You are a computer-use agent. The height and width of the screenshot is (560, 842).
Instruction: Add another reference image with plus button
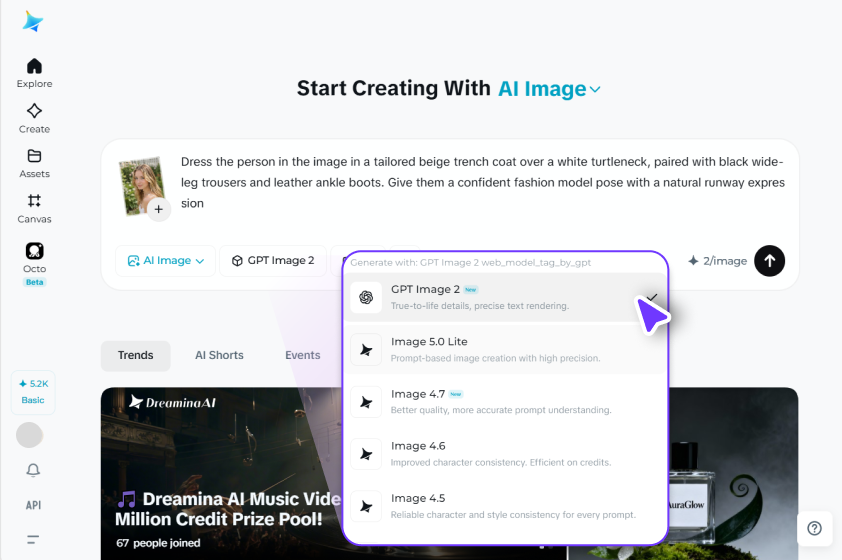(x=158, y=209)
